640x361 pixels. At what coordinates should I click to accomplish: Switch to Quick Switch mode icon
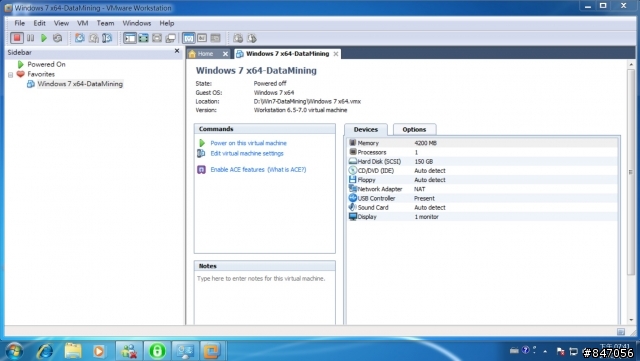tap(143, 38)
